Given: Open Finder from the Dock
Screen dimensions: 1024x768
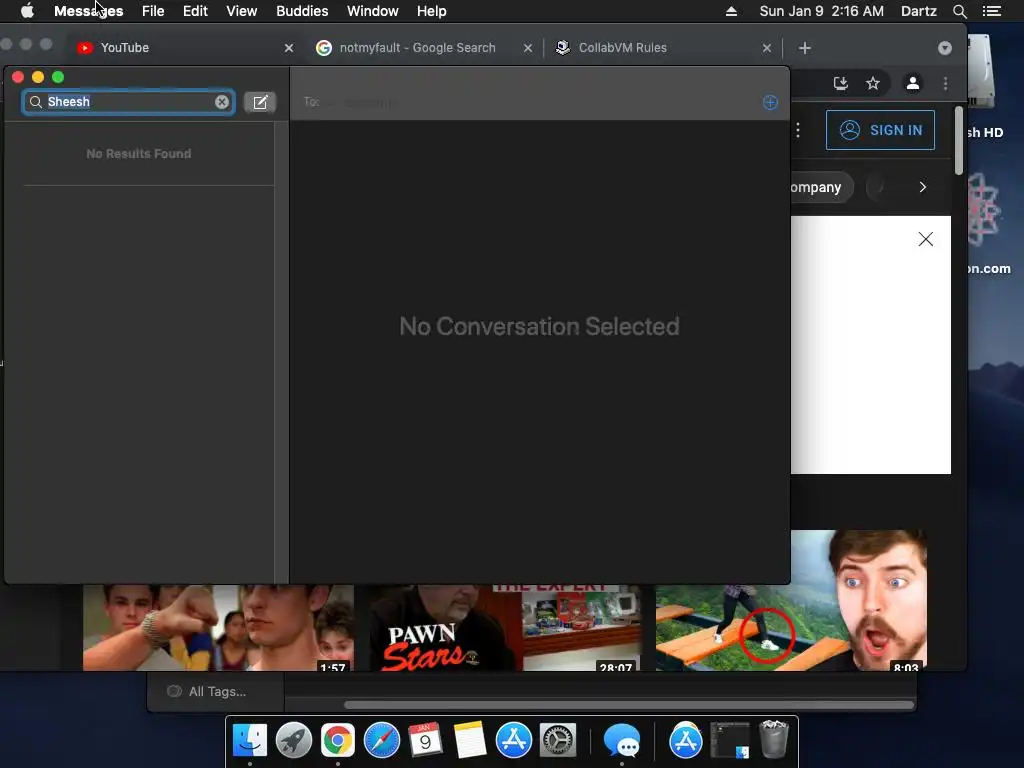Looking at the screenshot, I should 249,741.
